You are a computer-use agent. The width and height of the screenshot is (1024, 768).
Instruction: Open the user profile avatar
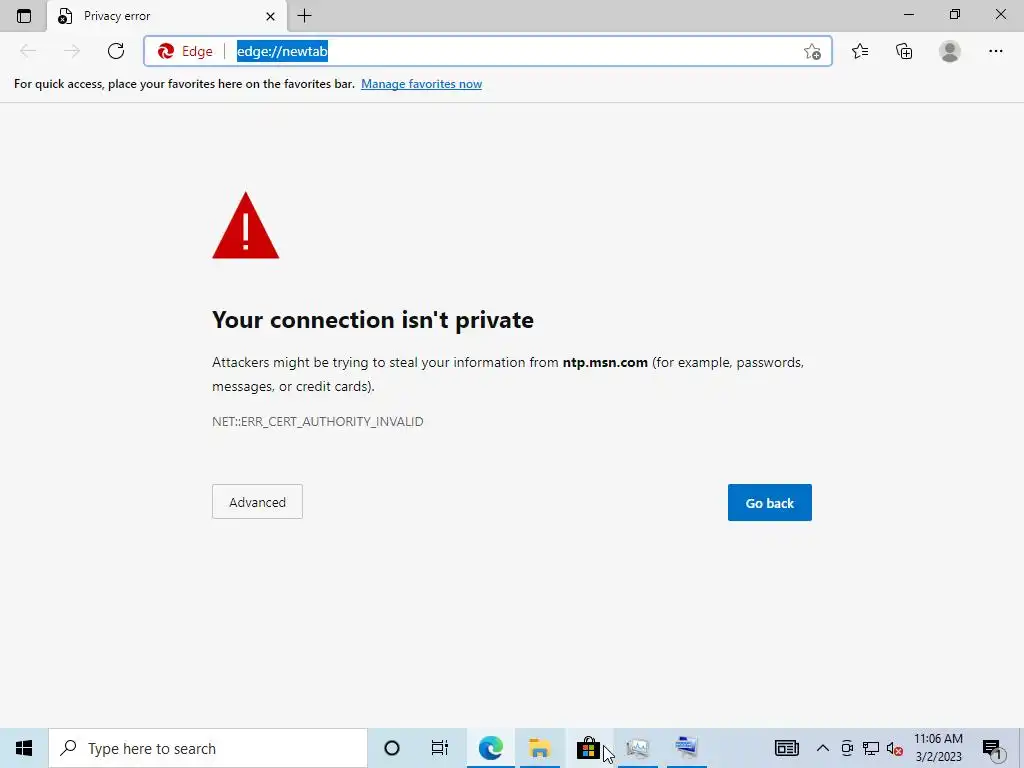tap(950, 51)
